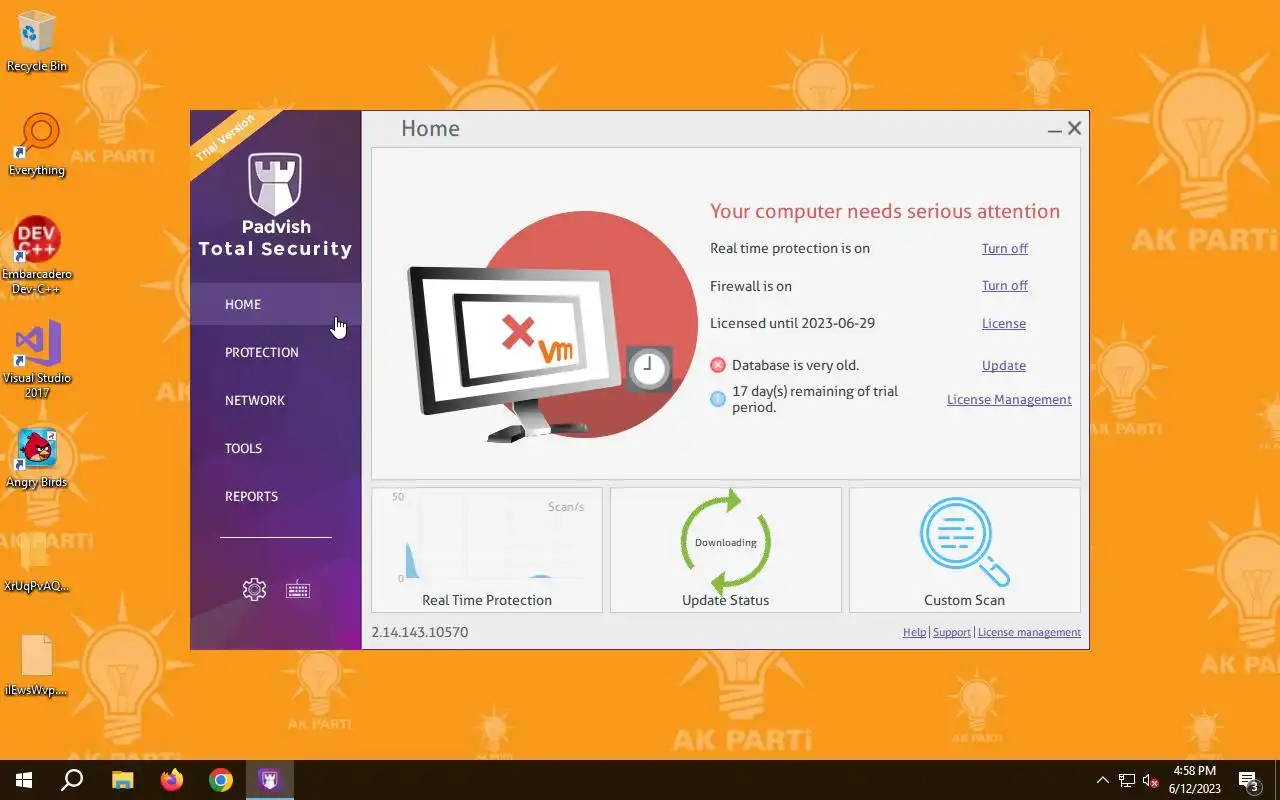Open the Help link in footer
Viewport: 1280px width, 800px height.
[914, 632]
